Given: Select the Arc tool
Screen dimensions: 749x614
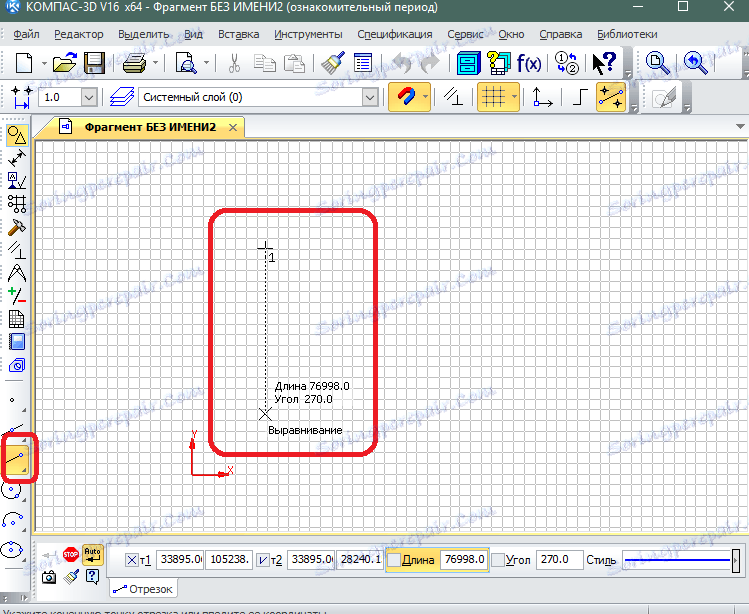Looking at the screenshot, I should (x=12, y=520).
